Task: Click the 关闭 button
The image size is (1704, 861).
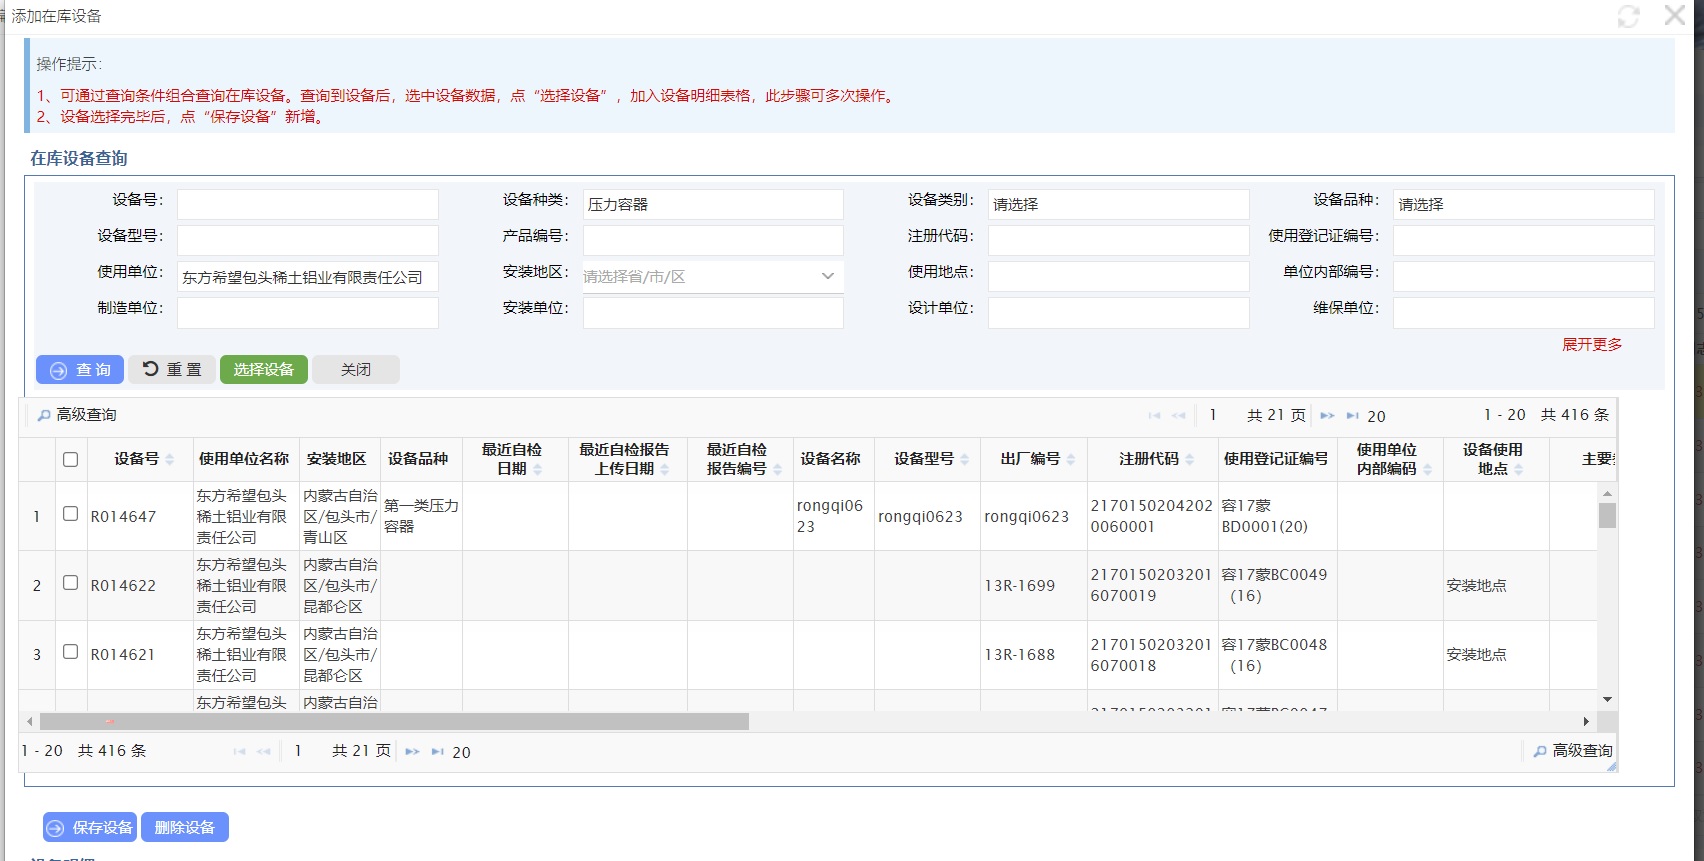Action: [356, 369]
